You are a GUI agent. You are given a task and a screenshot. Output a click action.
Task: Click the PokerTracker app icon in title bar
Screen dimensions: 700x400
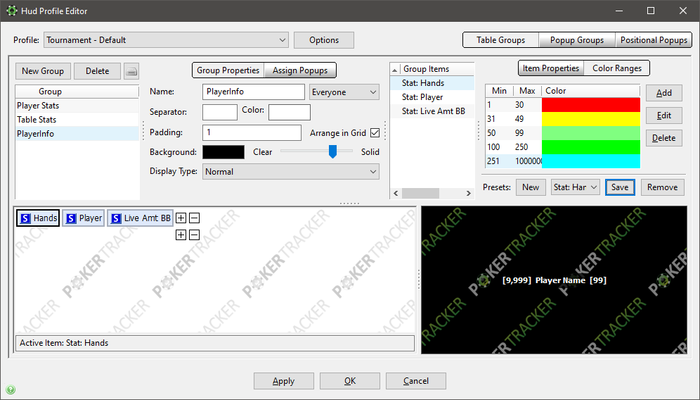12,11
